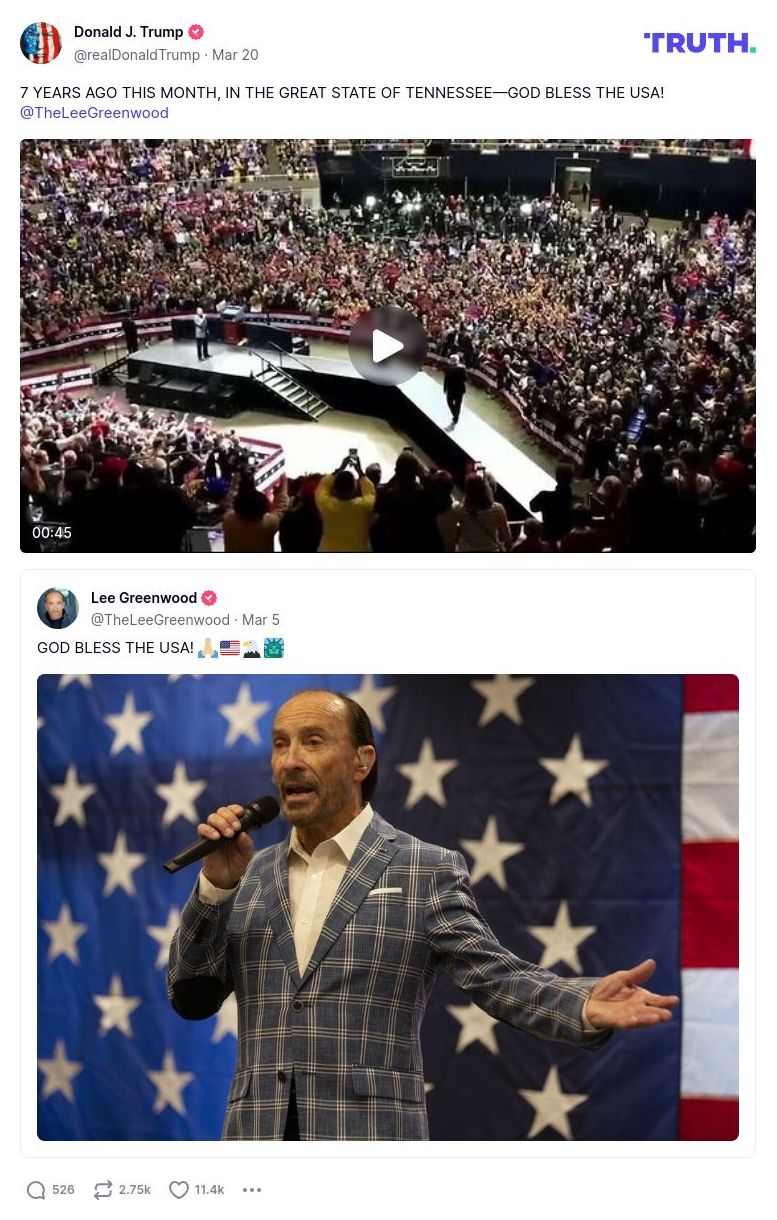The image size is (777, 1220).
Task: Open Donald J. Trump's profile avatar
Action: tap(41, 43)
